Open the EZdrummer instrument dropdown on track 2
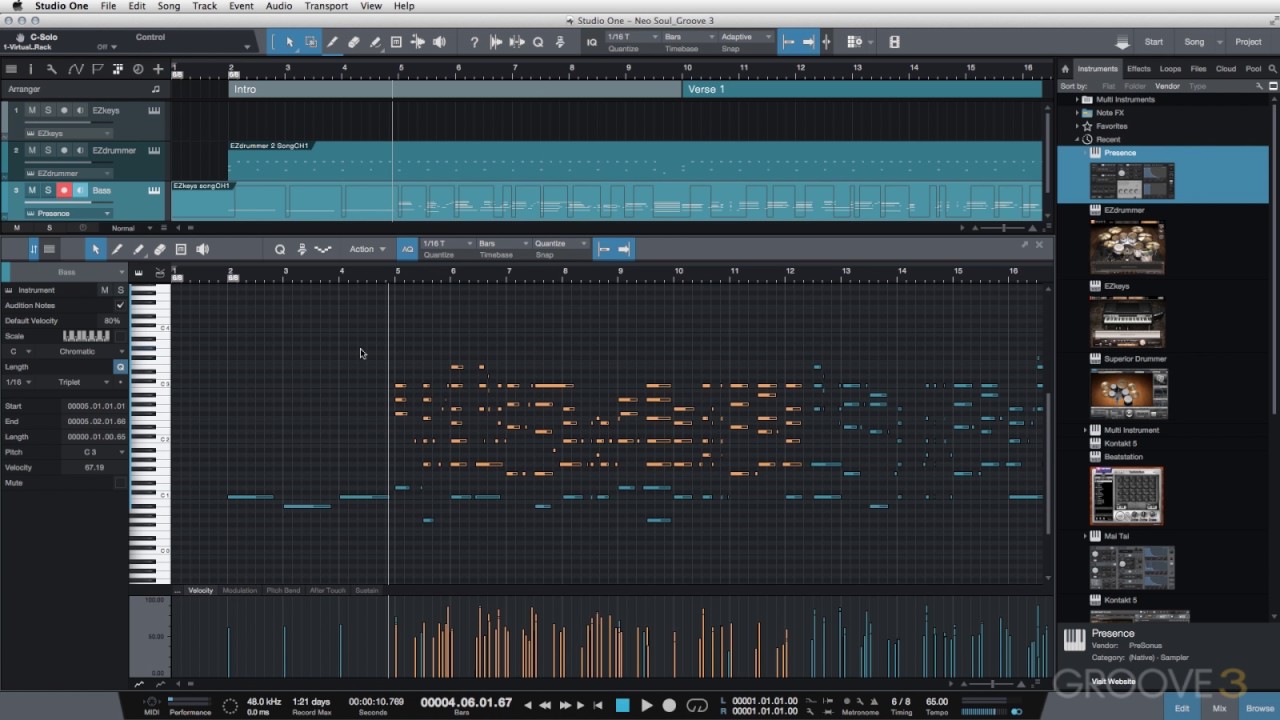 (x=67, y=173)
